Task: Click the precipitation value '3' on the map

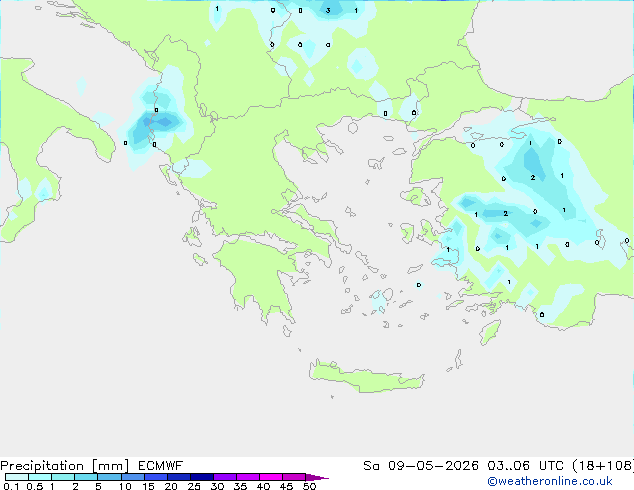Action: coord(328,11)
